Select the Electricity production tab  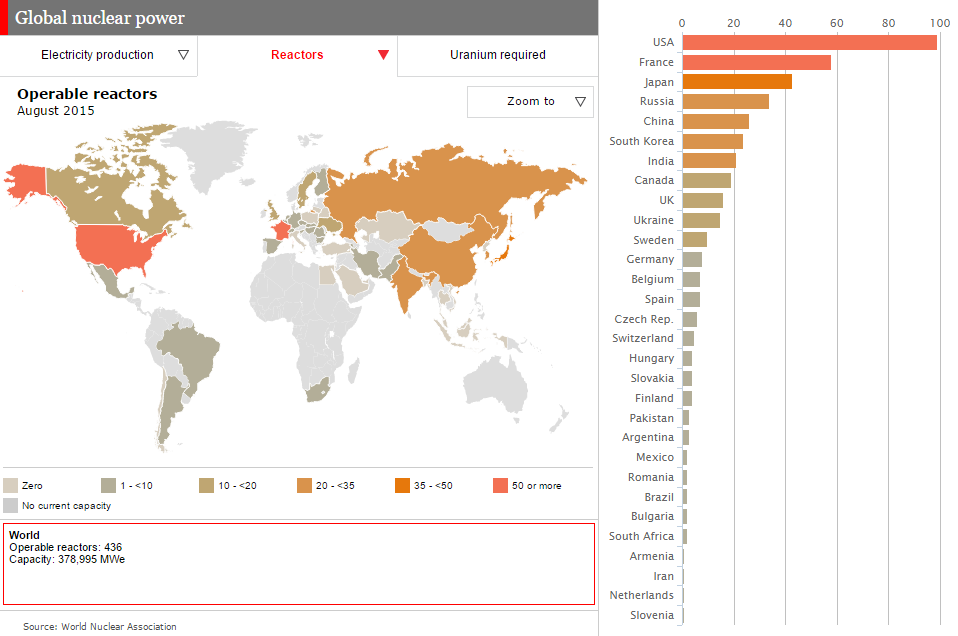click(x=98, y=55)
